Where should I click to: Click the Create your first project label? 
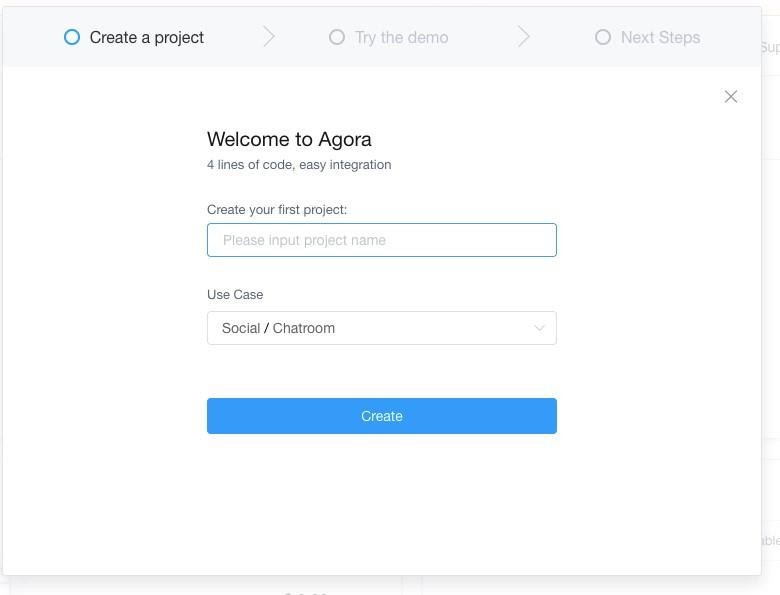[277, 210]
